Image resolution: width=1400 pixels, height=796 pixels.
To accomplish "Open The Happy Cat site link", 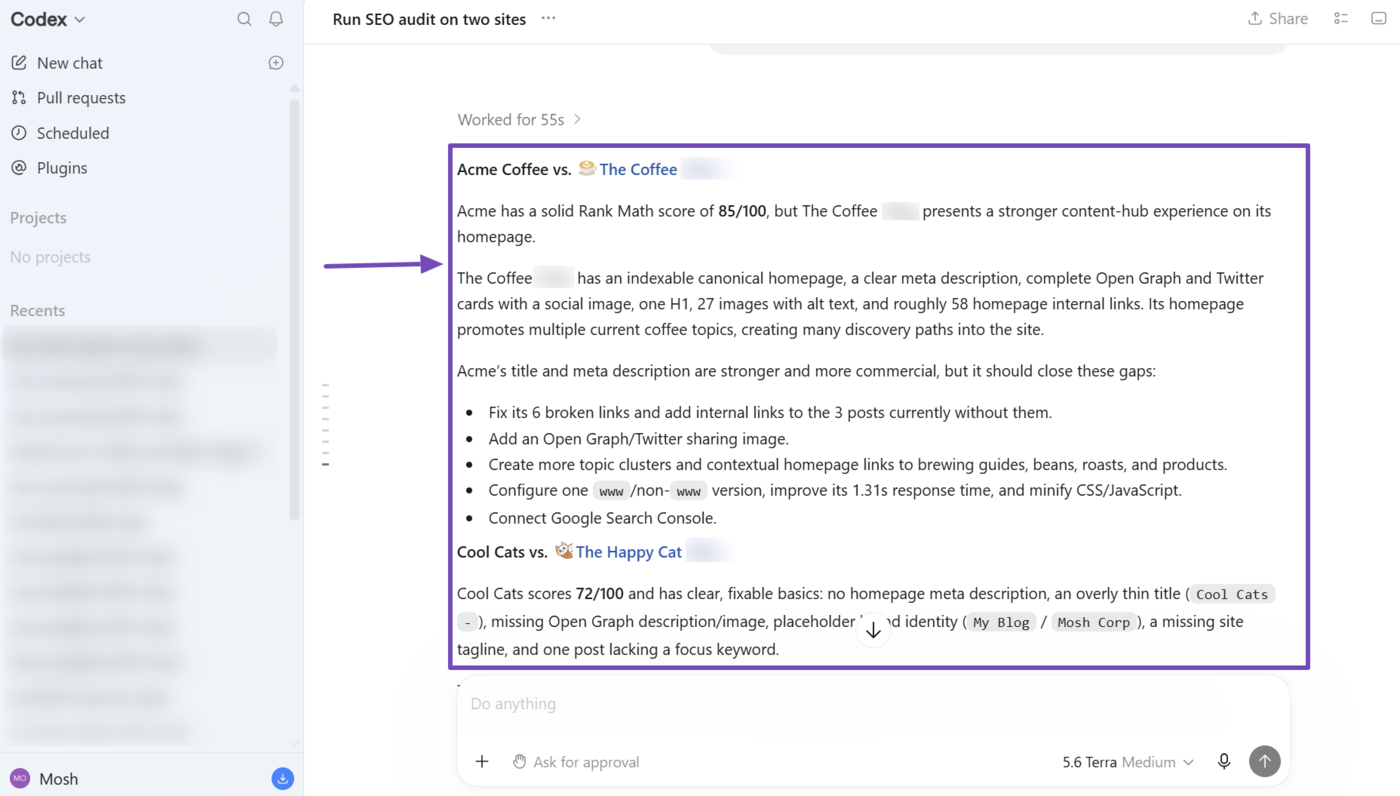I will click(x=628, y=552).
